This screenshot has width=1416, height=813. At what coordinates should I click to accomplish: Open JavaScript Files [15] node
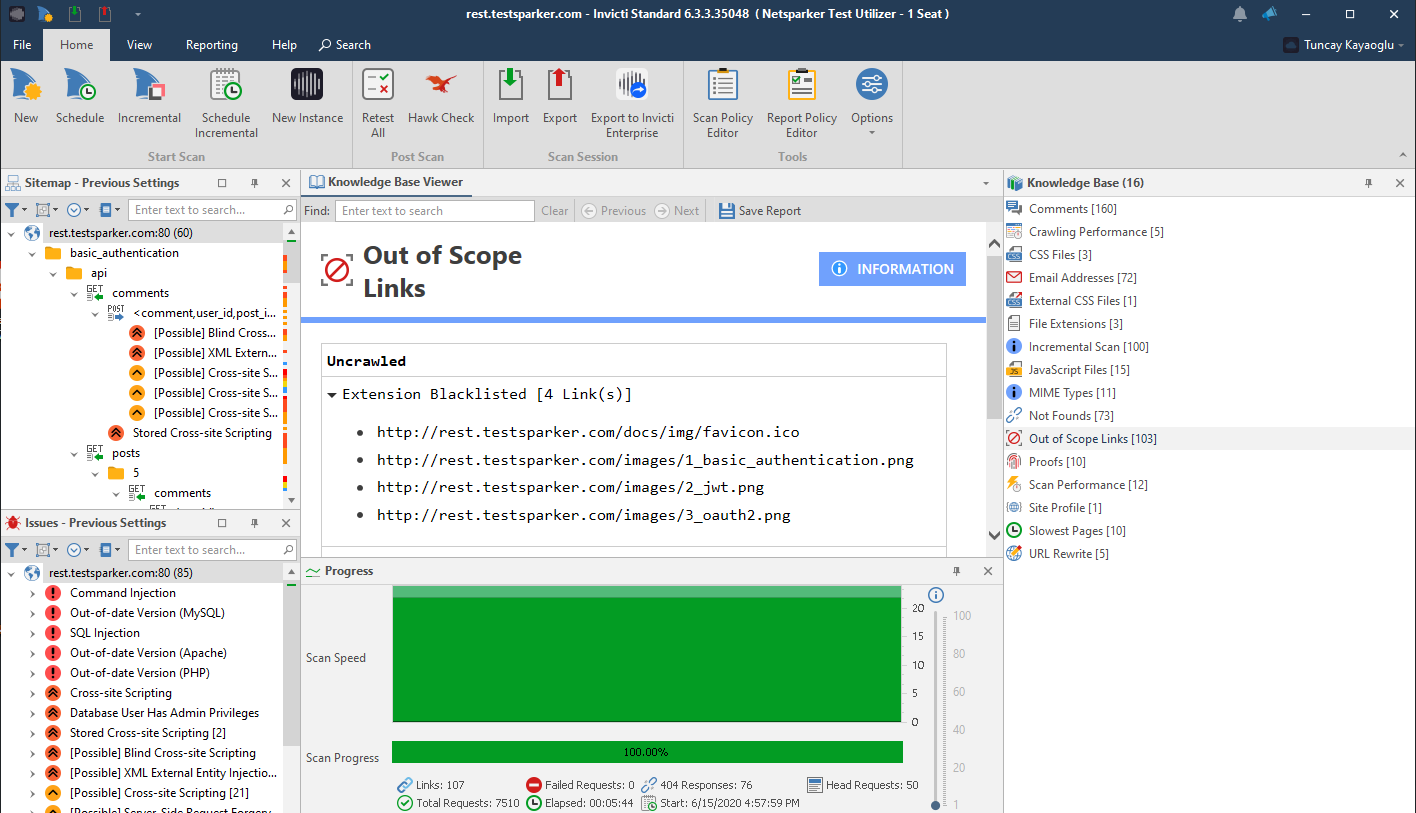1079,370
